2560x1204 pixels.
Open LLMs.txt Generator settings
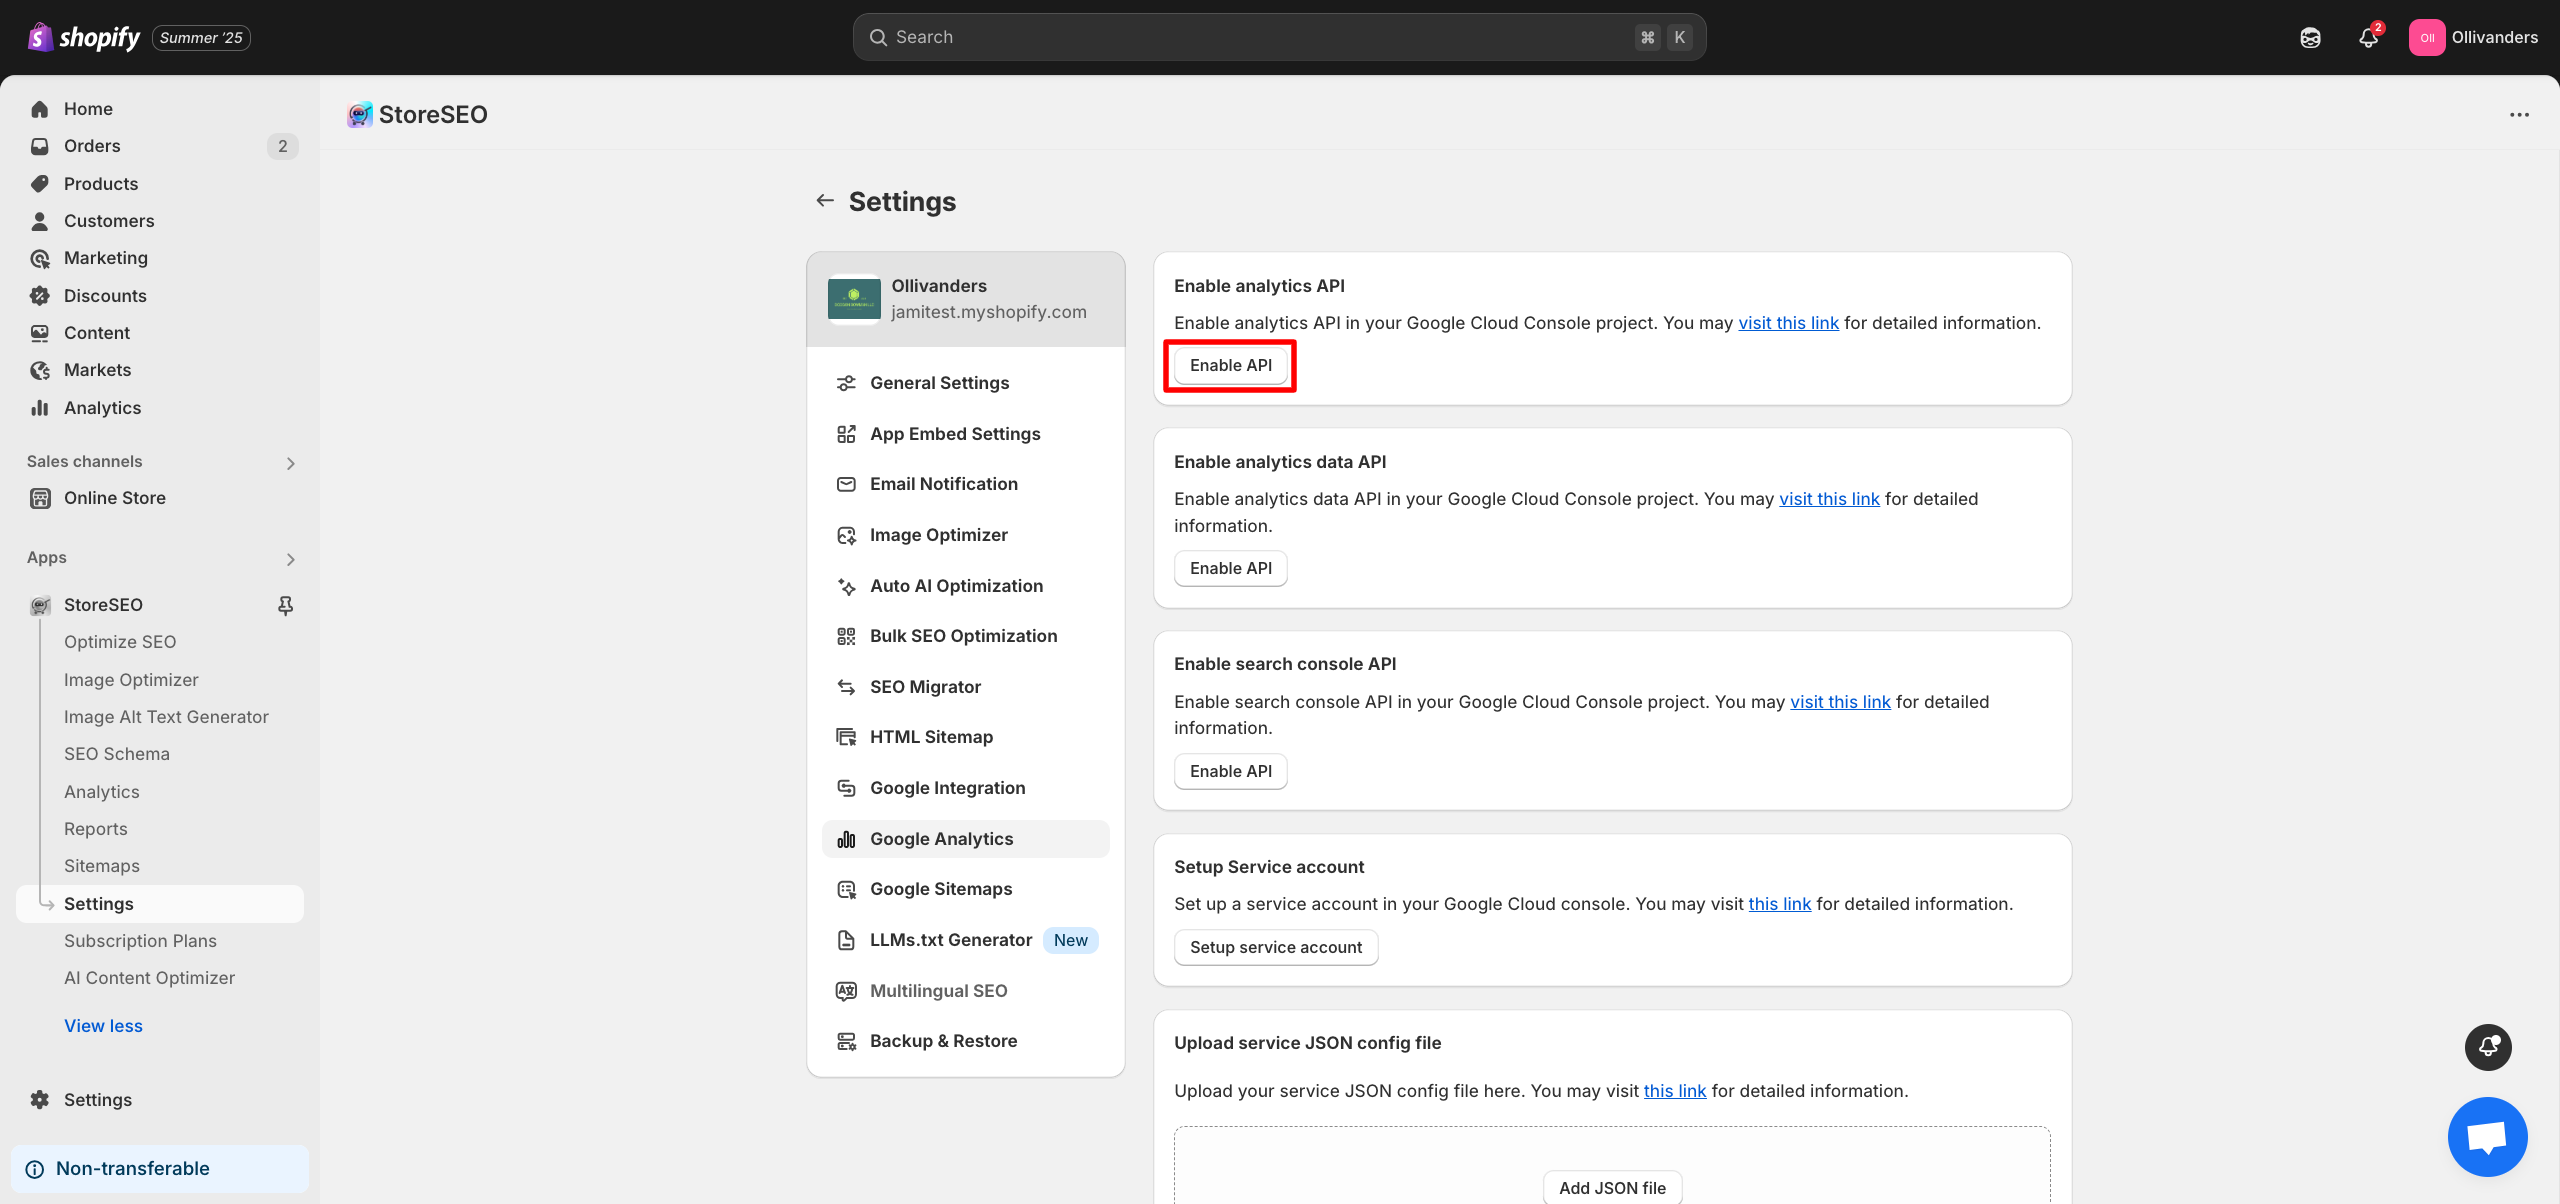(966, 940)
